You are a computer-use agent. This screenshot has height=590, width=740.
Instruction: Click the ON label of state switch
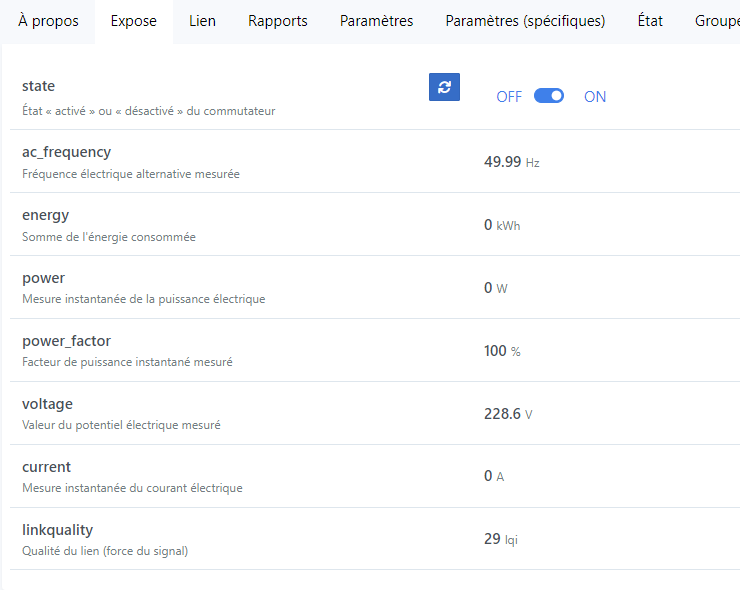595,97
